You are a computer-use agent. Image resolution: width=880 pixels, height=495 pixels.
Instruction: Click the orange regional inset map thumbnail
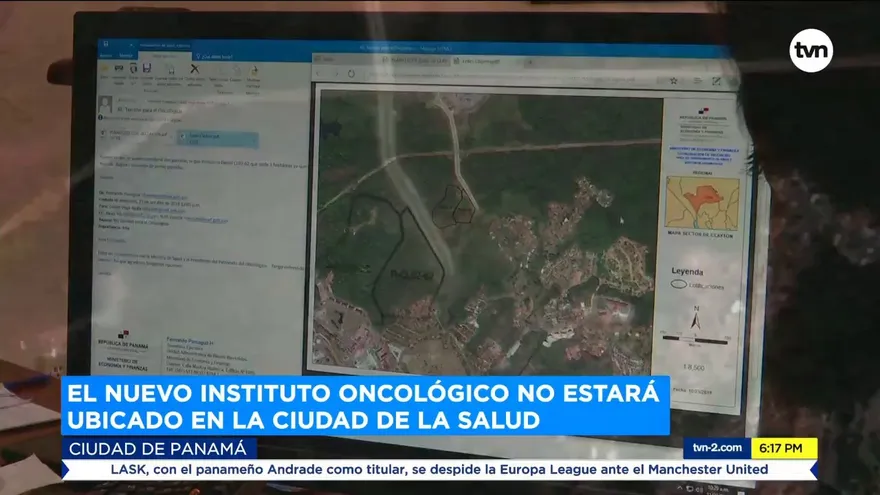click(702, 203)
